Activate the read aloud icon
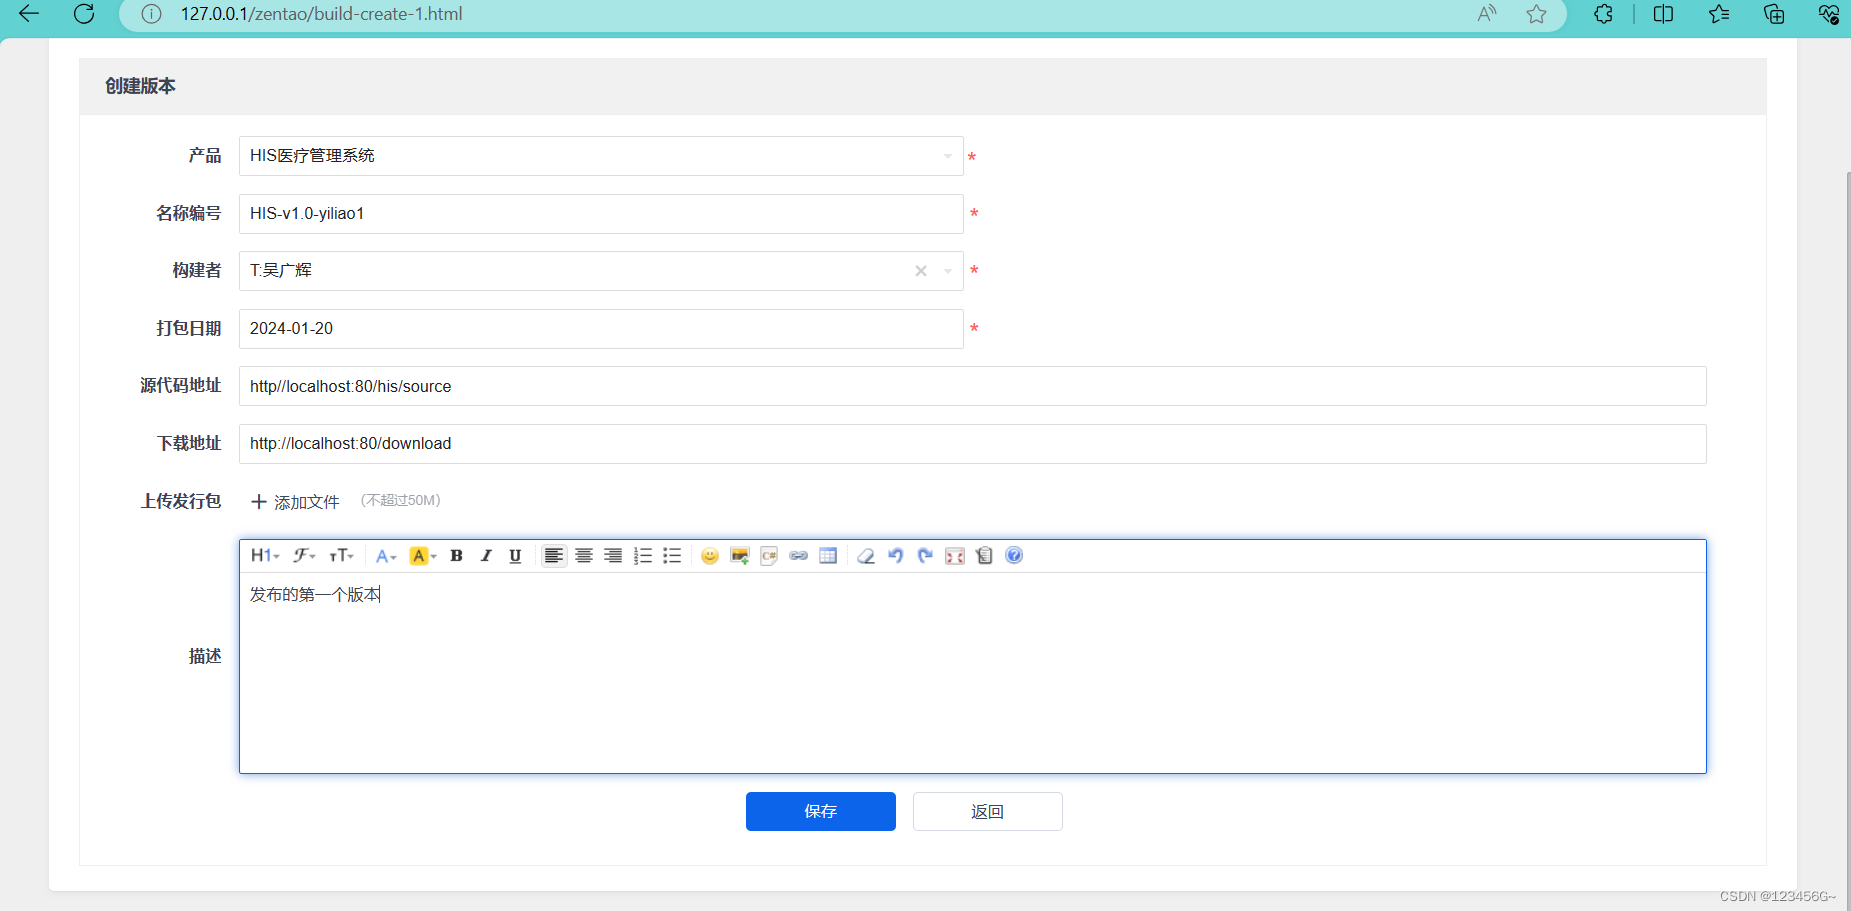1851x911 pixels. tap(1487, 14)
